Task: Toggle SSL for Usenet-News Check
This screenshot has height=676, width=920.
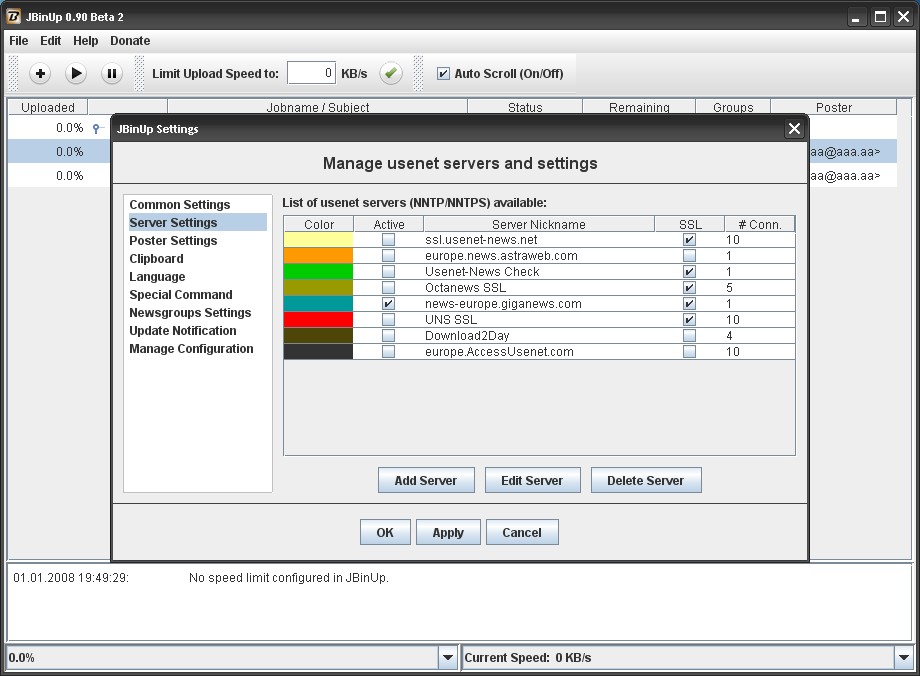Action: click(689, 272)
